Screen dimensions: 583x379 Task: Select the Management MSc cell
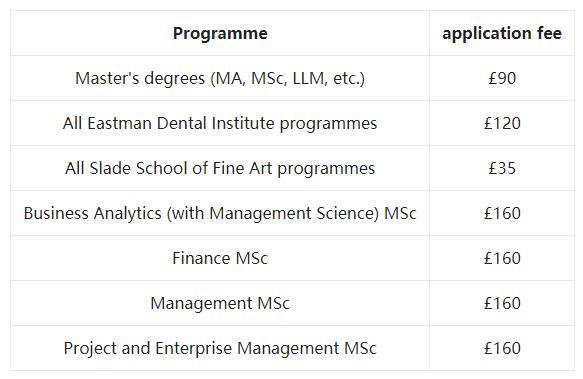click(220, 303)
